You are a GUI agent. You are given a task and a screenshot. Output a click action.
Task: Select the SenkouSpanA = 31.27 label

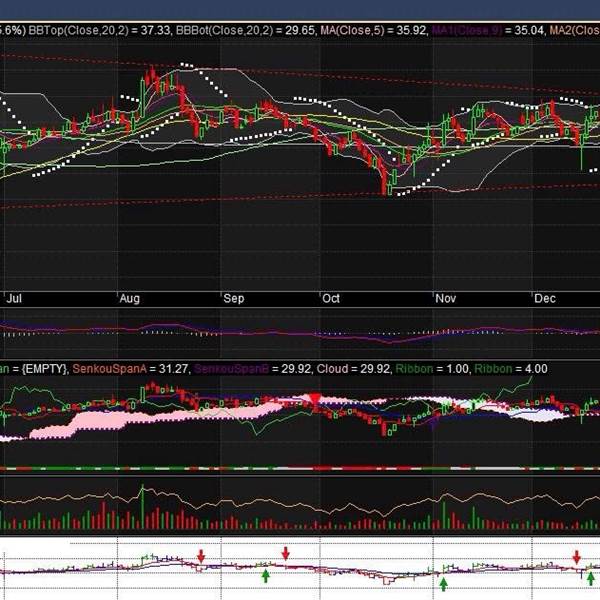pyautogui.click(x=130, y=369)
